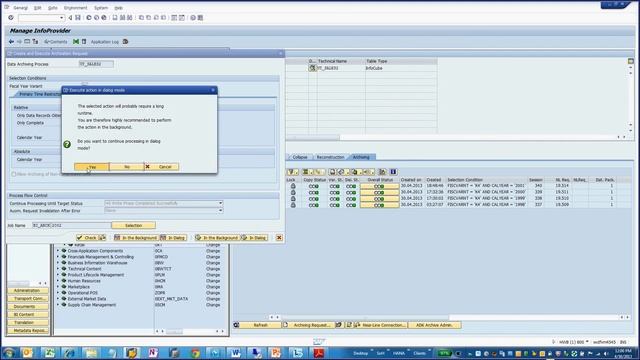Click the lock icon in the CALYEAR 1998 row

(293, 205)
